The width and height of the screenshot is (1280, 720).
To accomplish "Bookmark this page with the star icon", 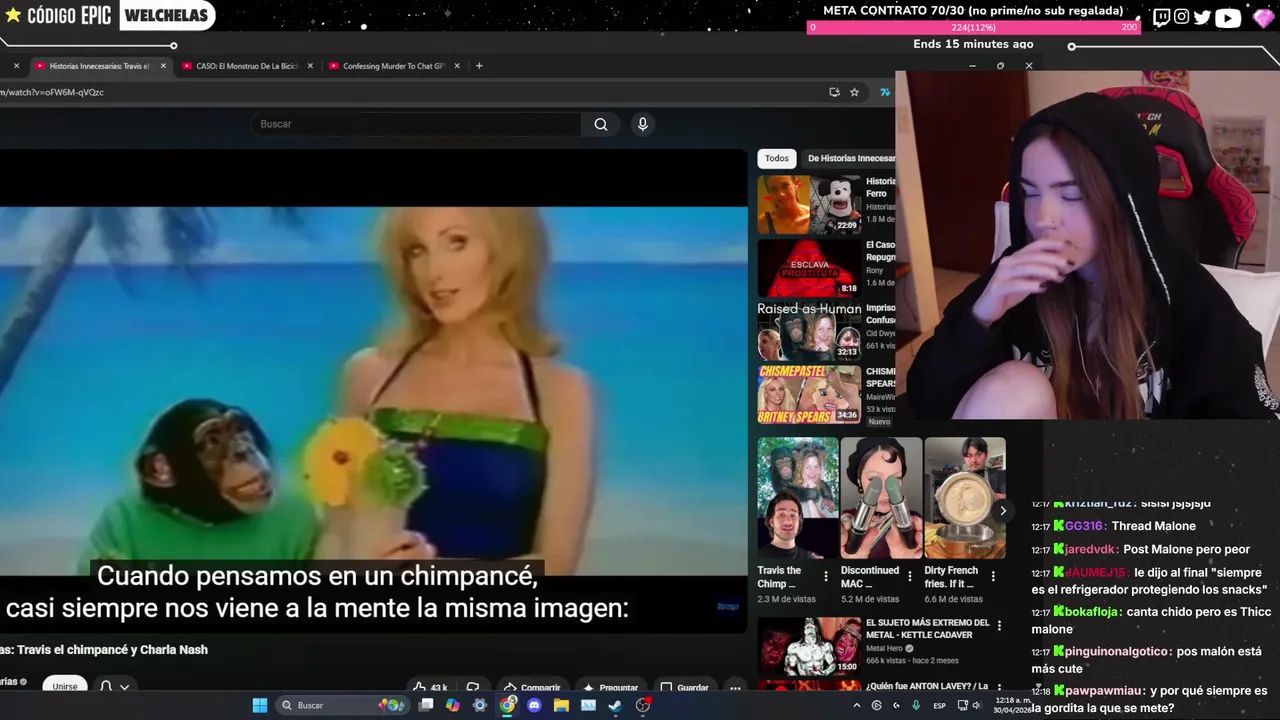I will click(854, 92).
